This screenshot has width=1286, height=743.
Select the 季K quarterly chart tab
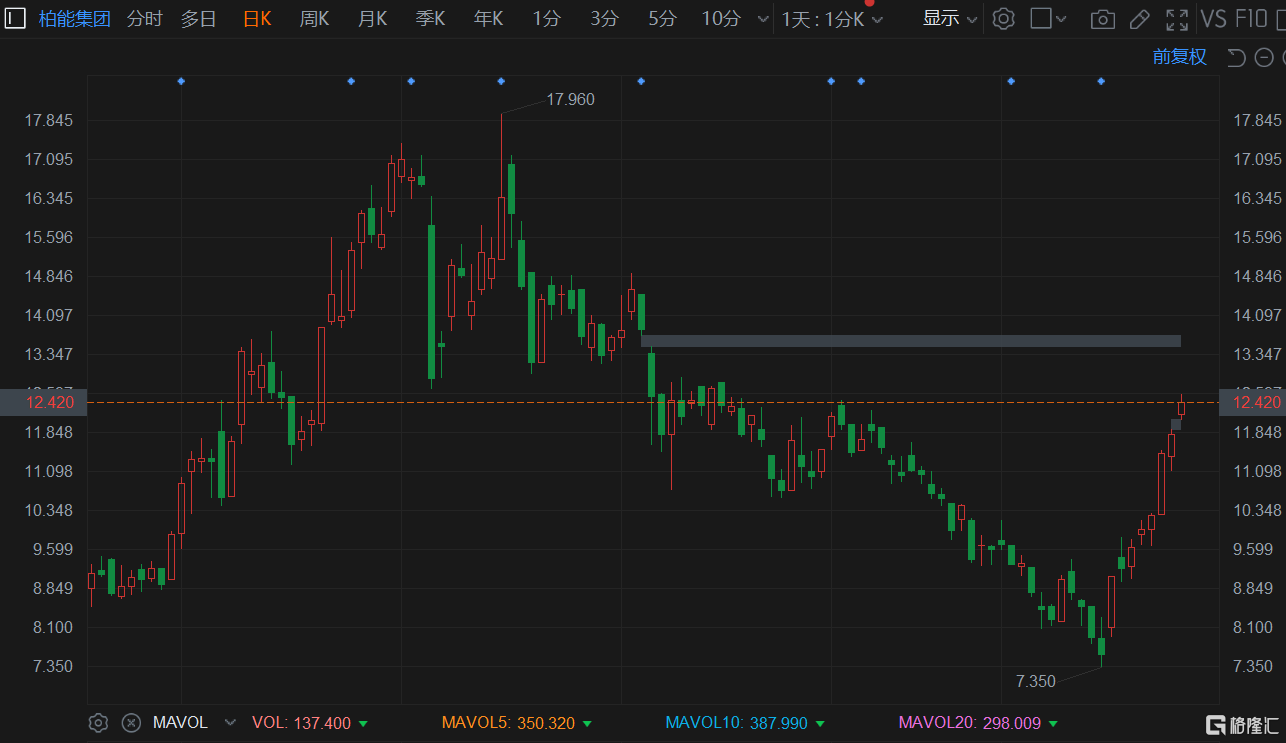click(430, 19)
